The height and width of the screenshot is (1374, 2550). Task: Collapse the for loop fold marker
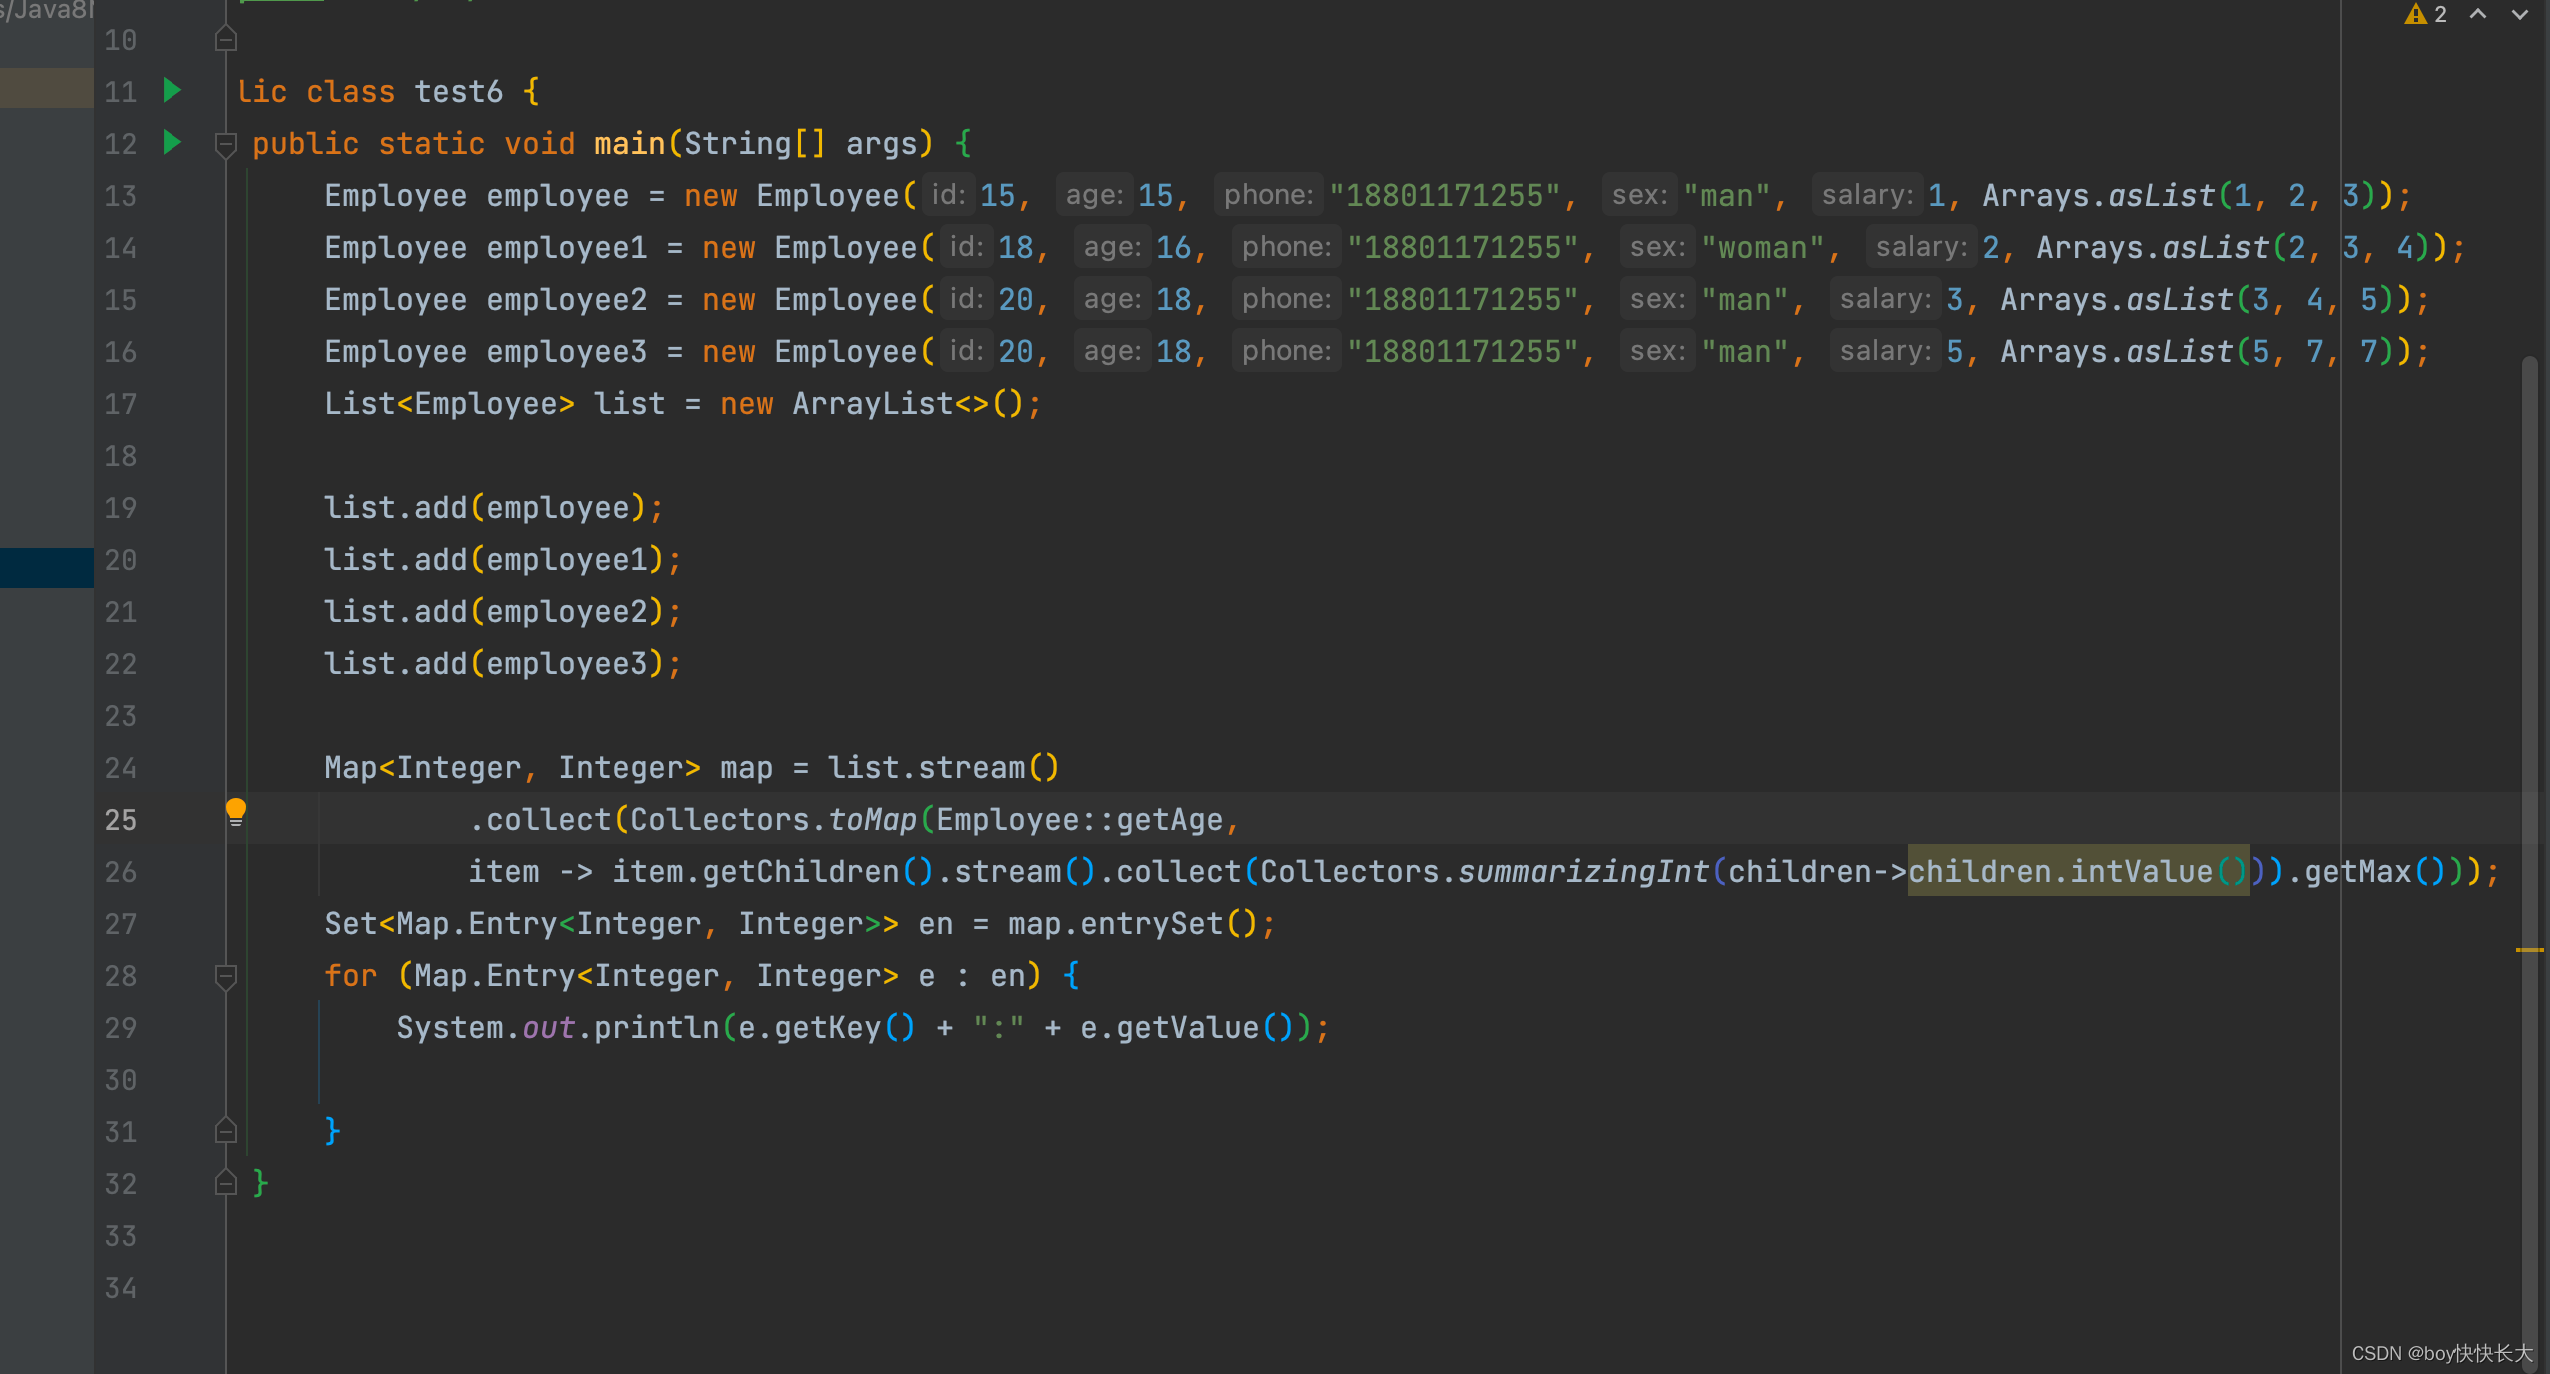(226, 977)
